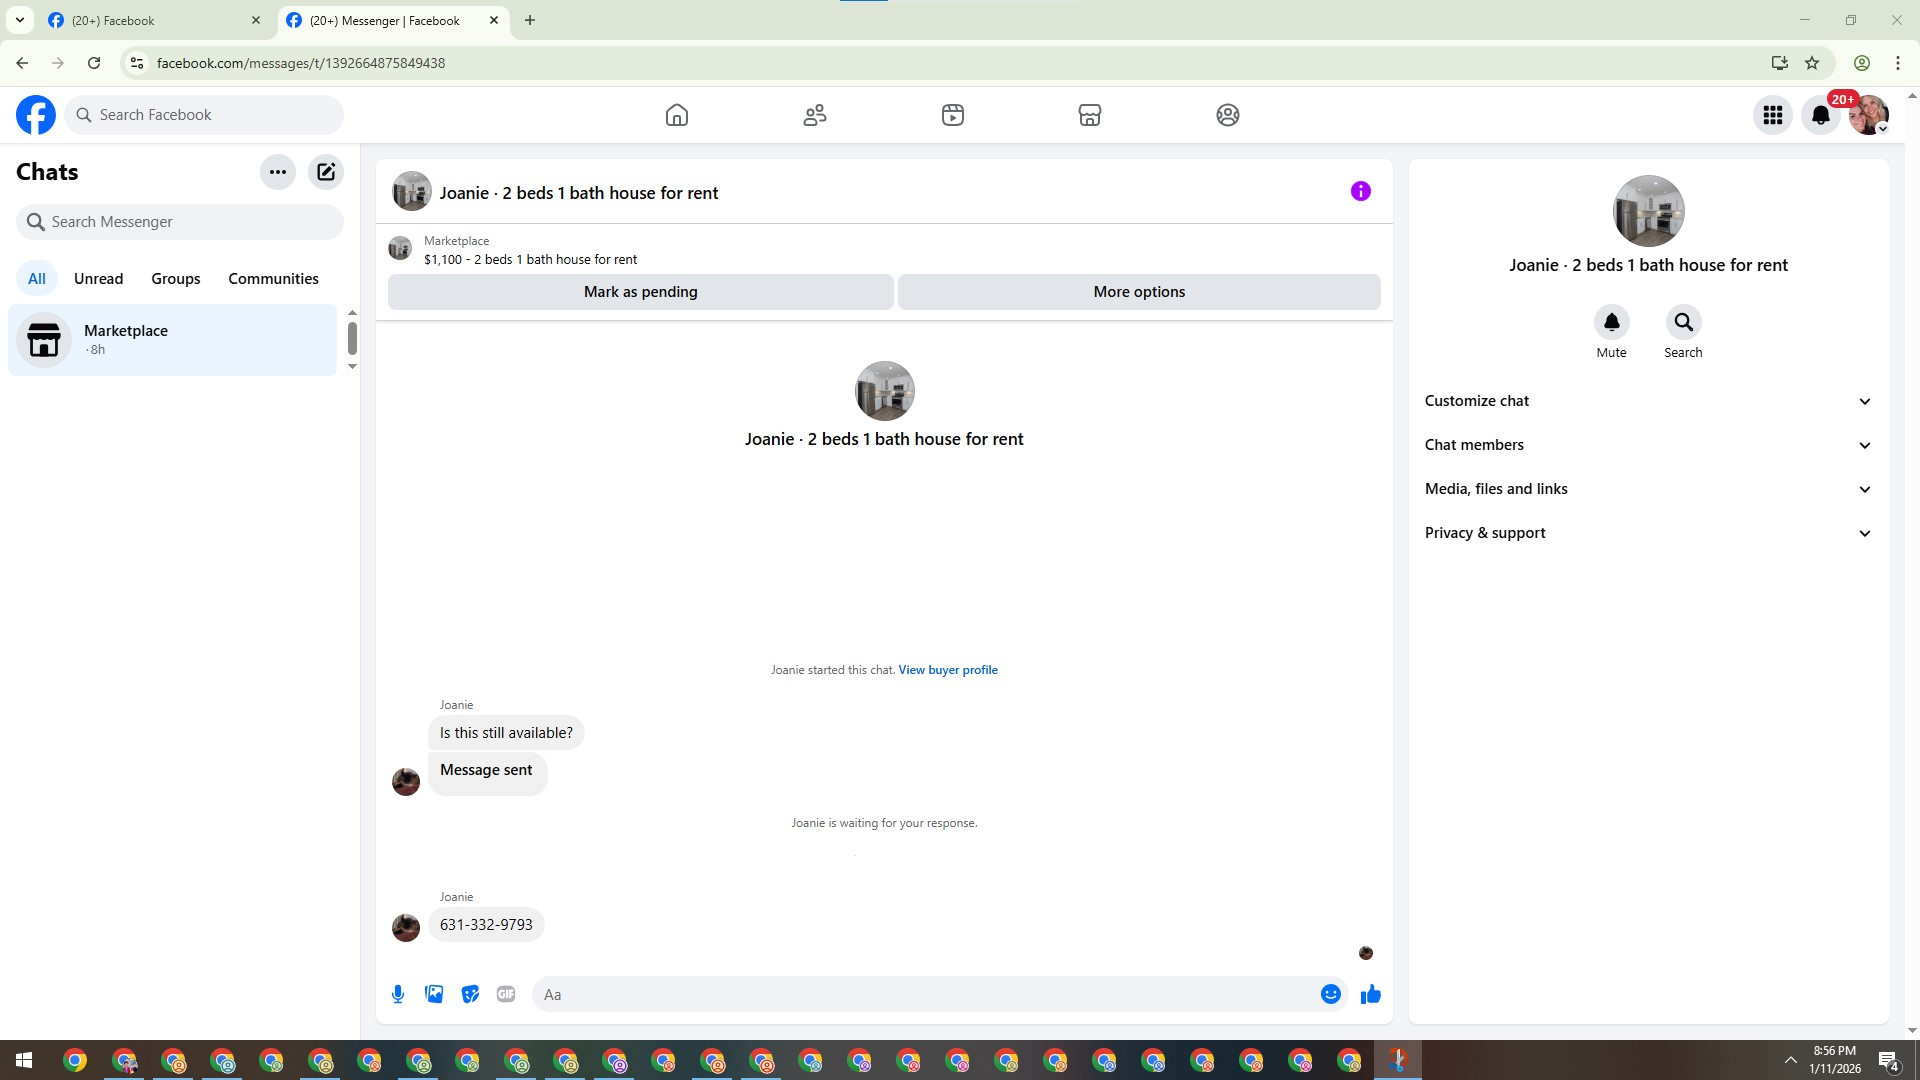Go to the Facebook Home feed icon
This screenshot has width=1920, height=1080.
pos(677,115)
